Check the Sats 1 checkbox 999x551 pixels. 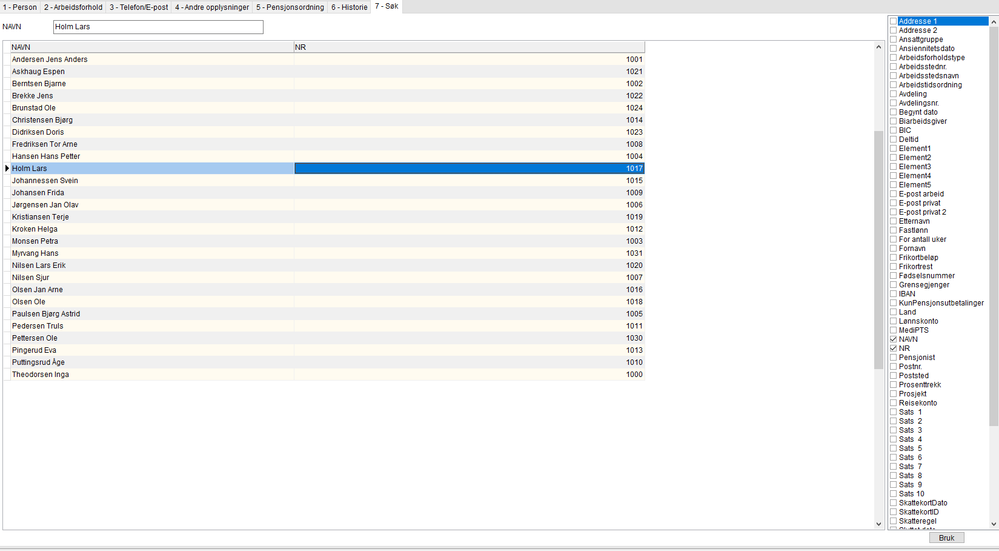click(x=893, y=412)
